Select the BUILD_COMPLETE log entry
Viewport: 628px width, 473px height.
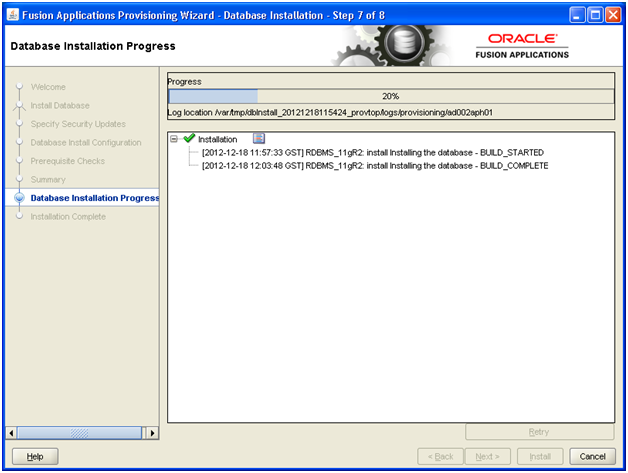(375, 166)
